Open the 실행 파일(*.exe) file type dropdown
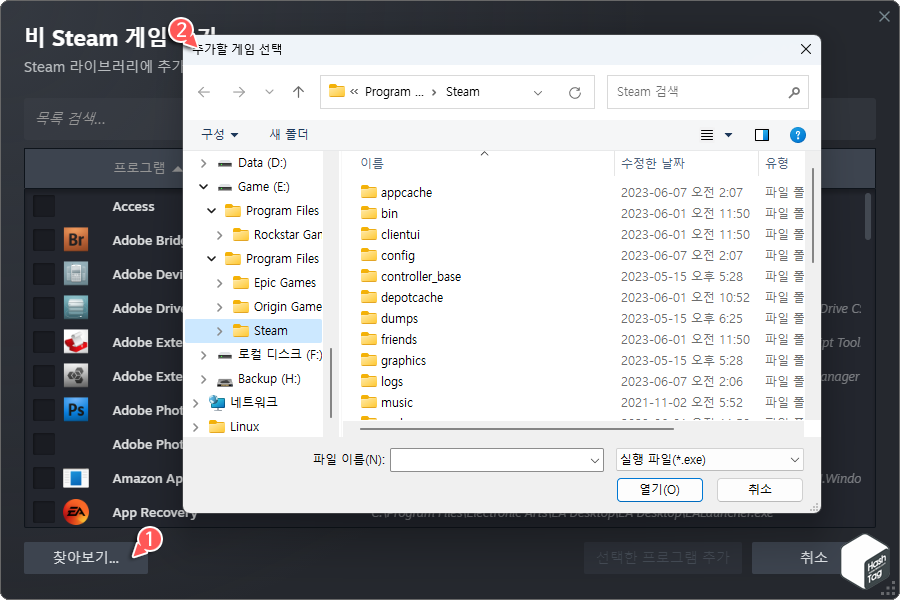The image size is (900, 600). (709, 459)
